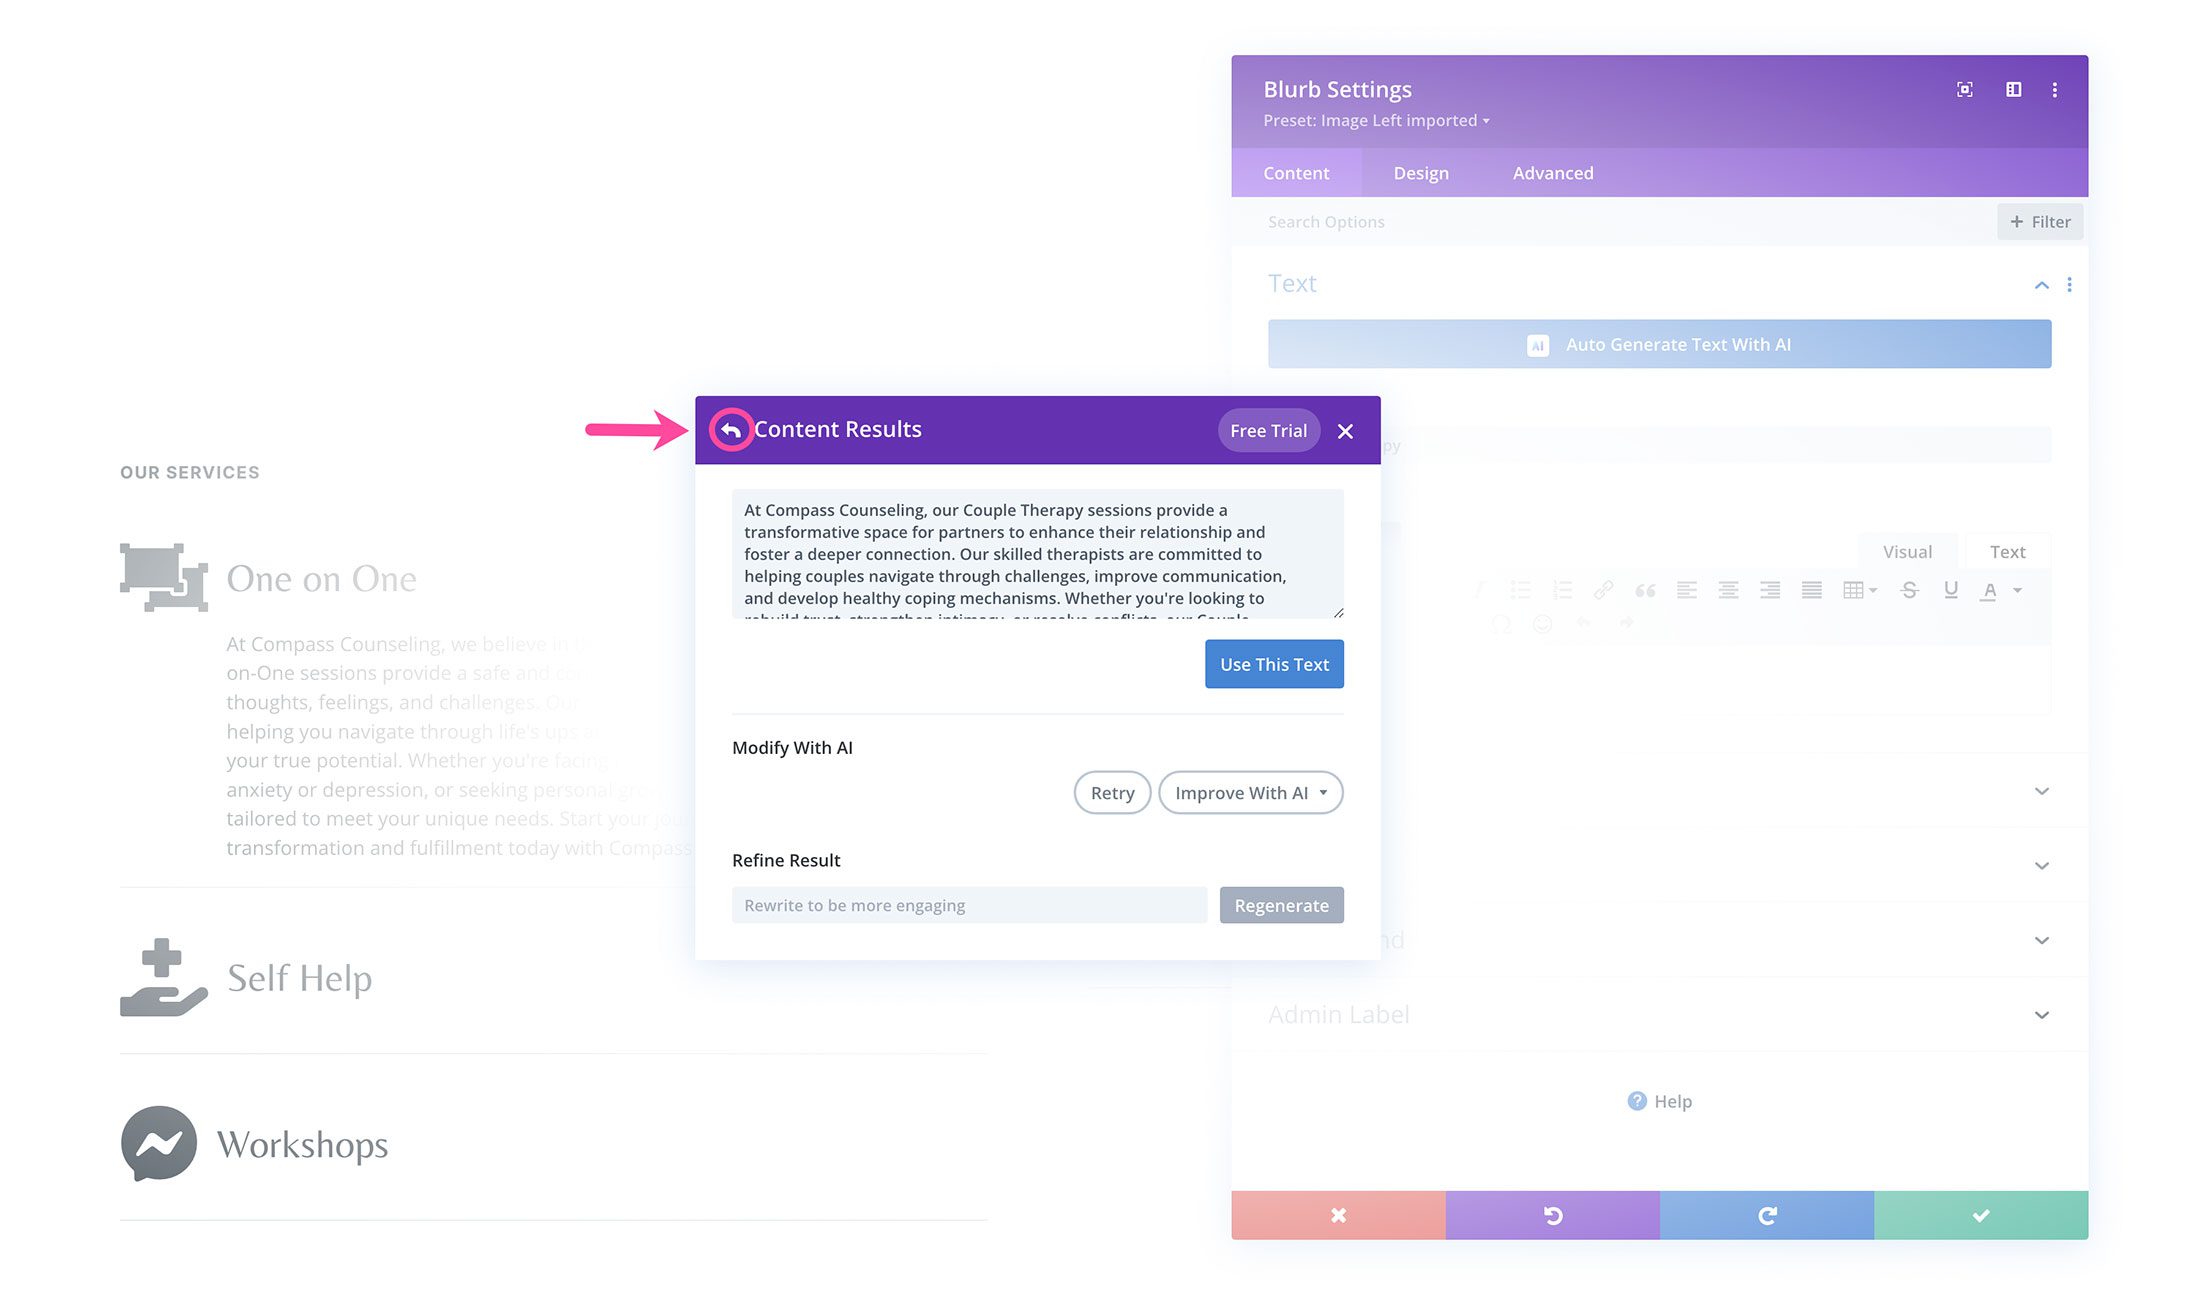Screen dimensions: 2200x1312
Task: Switch to the Advanced tab
Action: (1552, 172)
